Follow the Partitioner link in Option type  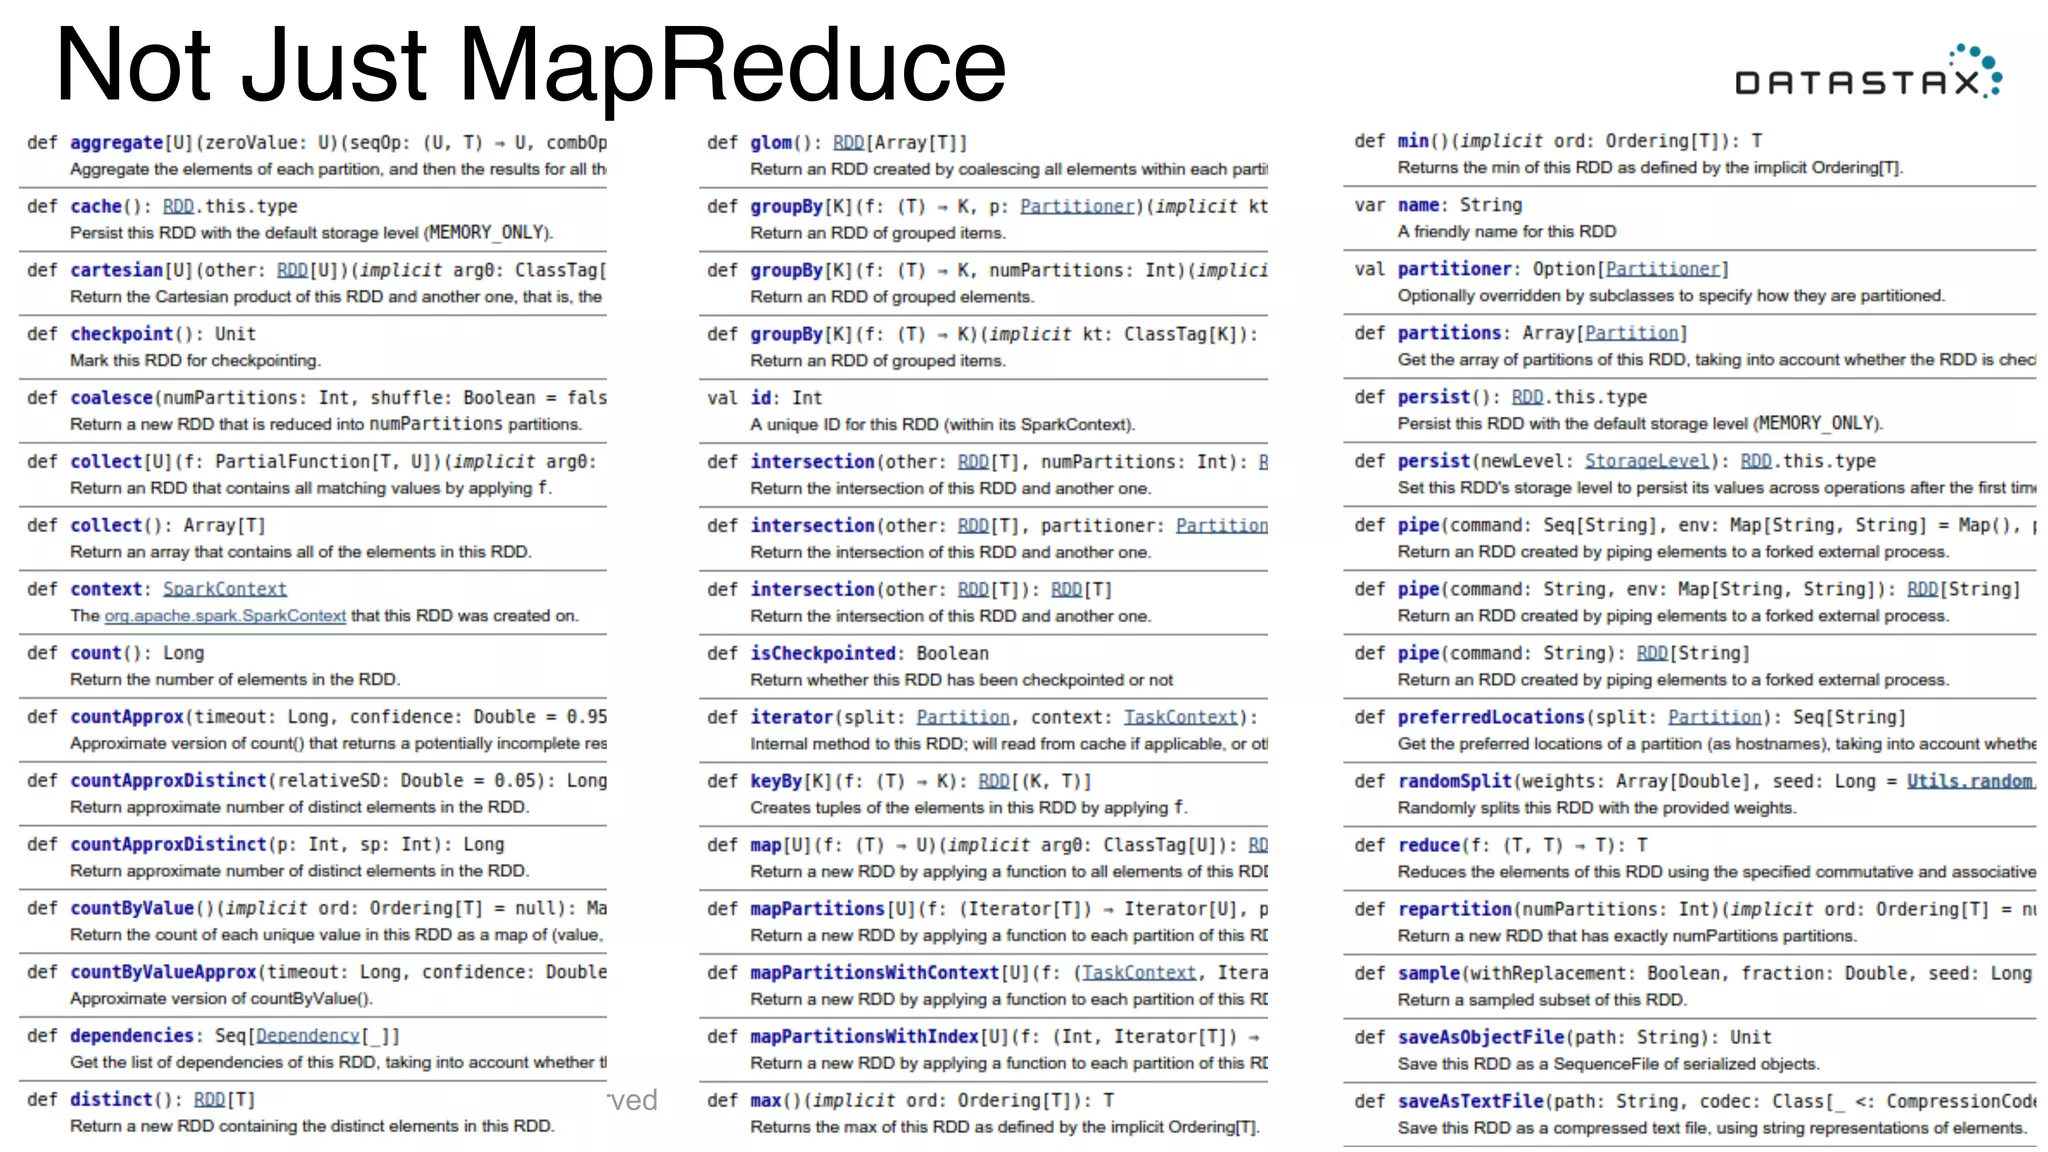(x=1662, y=269)
